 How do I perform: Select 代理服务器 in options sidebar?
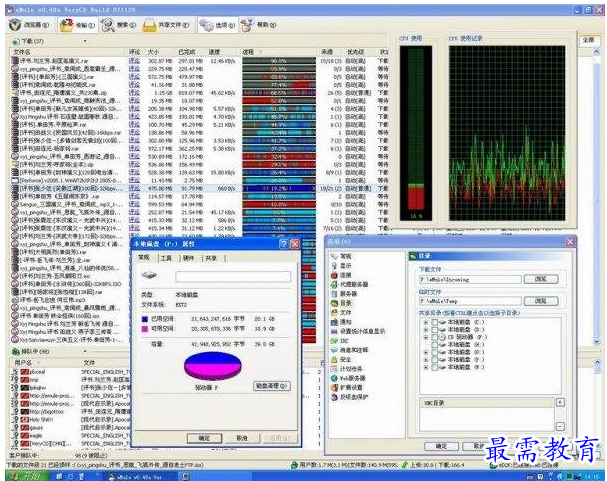tap(349, 284)
